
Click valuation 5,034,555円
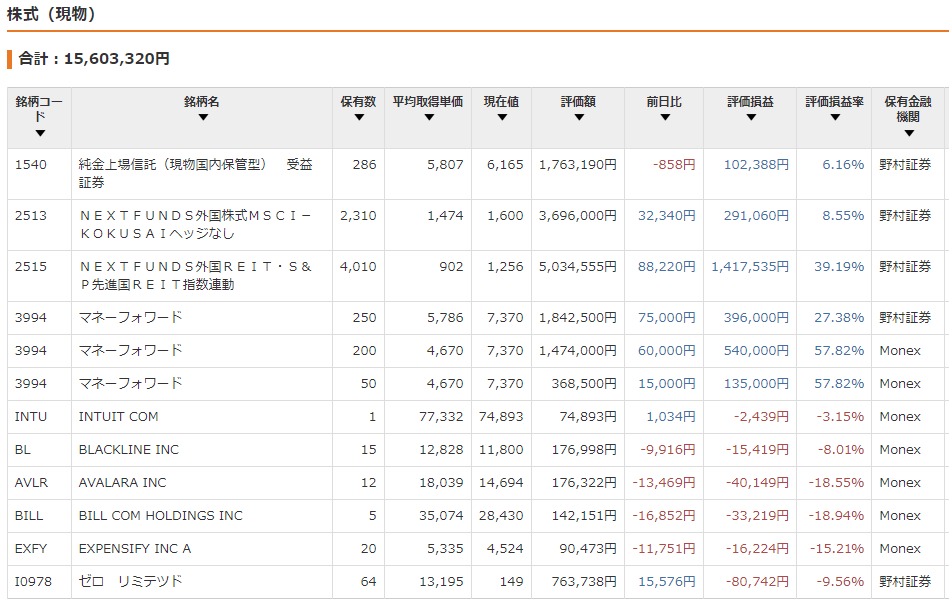pyautogui.click(x=578, y=266)
